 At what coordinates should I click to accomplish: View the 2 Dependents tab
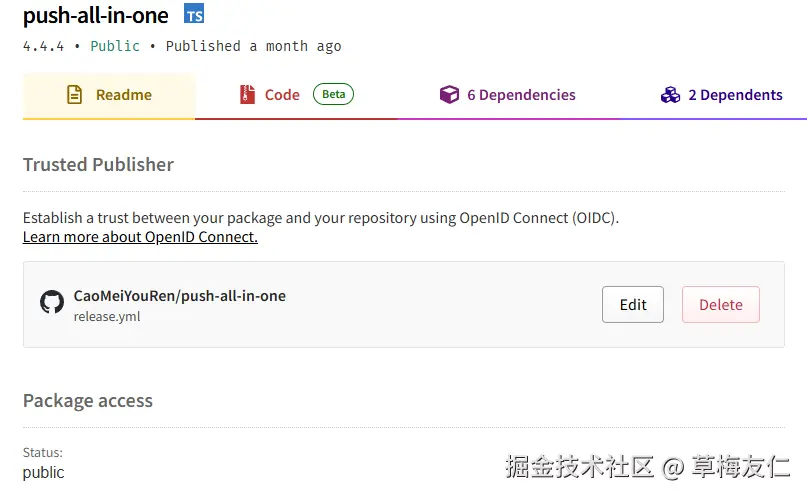(735, 95)
